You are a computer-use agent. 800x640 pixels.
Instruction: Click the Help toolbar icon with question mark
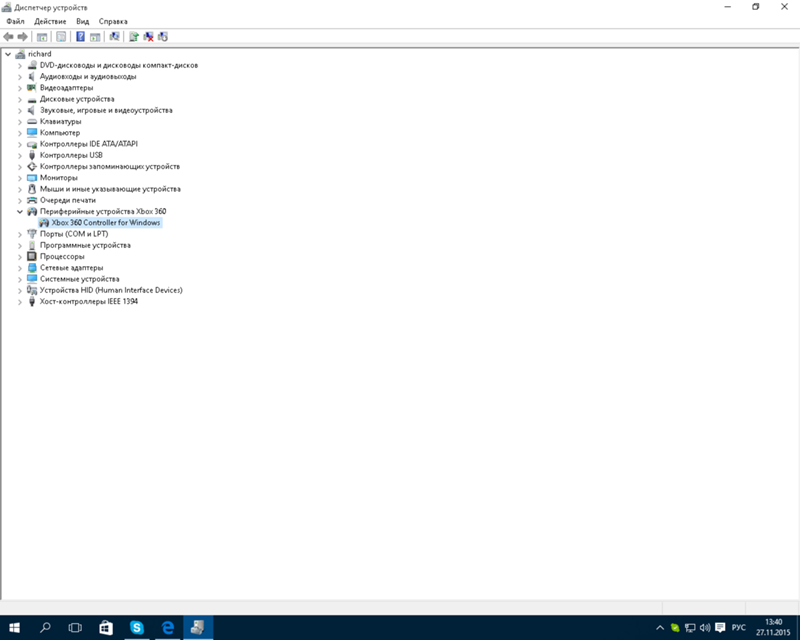(80, 37)
